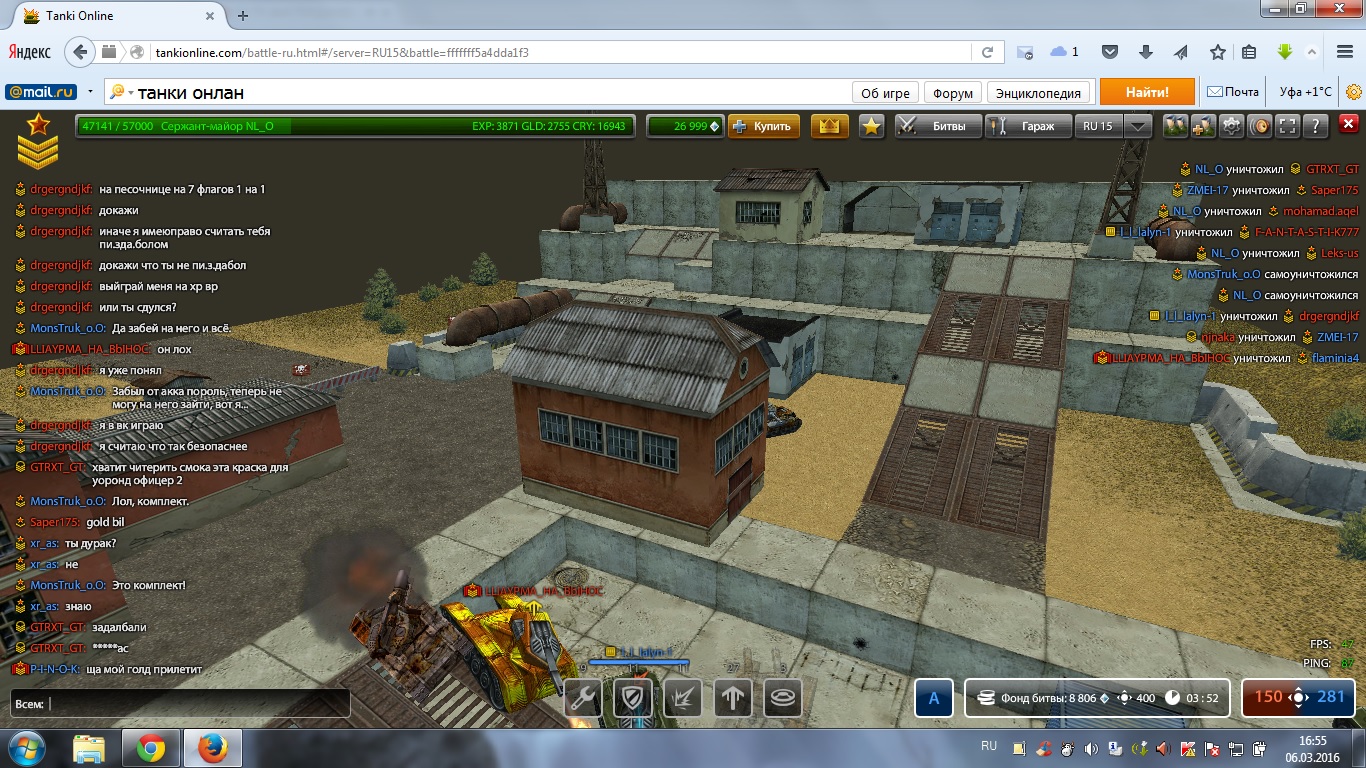This screenshot has height=768, width=1366.
Task: Click the orange Найти! search button
Action: [x=1147, y=92]
